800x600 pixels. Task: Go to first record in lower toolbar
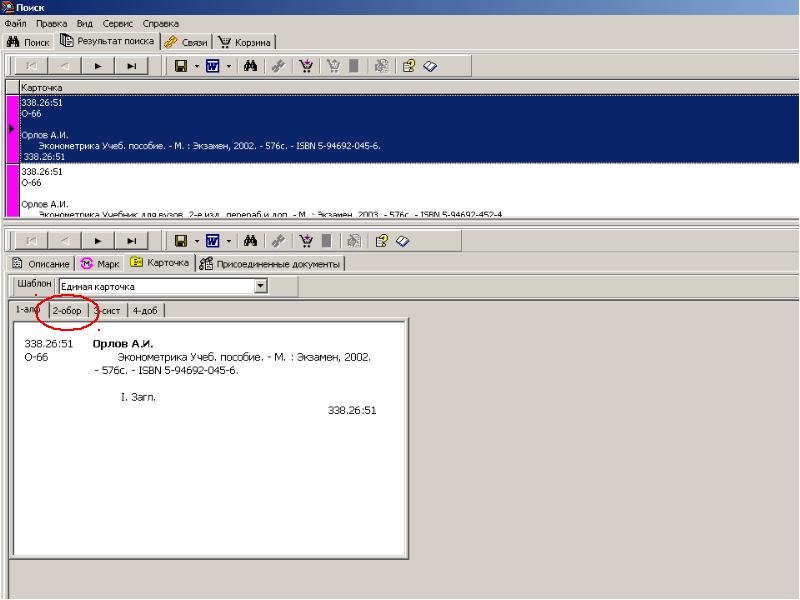point(31,241)
